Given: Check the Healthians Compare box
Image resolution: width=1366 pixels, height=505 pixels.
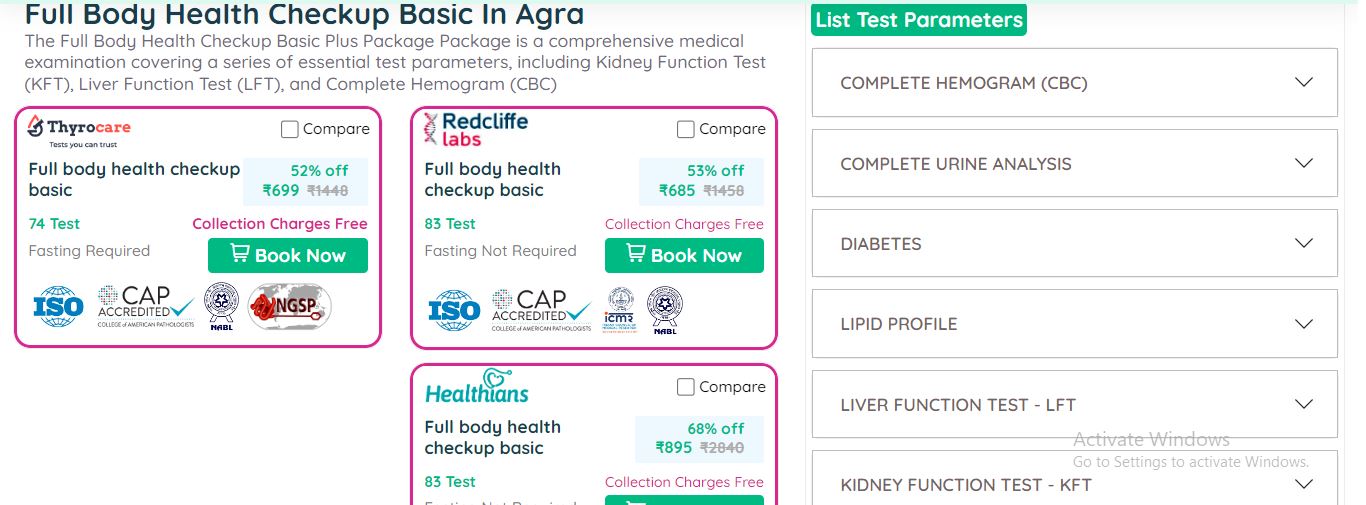Looking at the screenshot, I should 686,387.
